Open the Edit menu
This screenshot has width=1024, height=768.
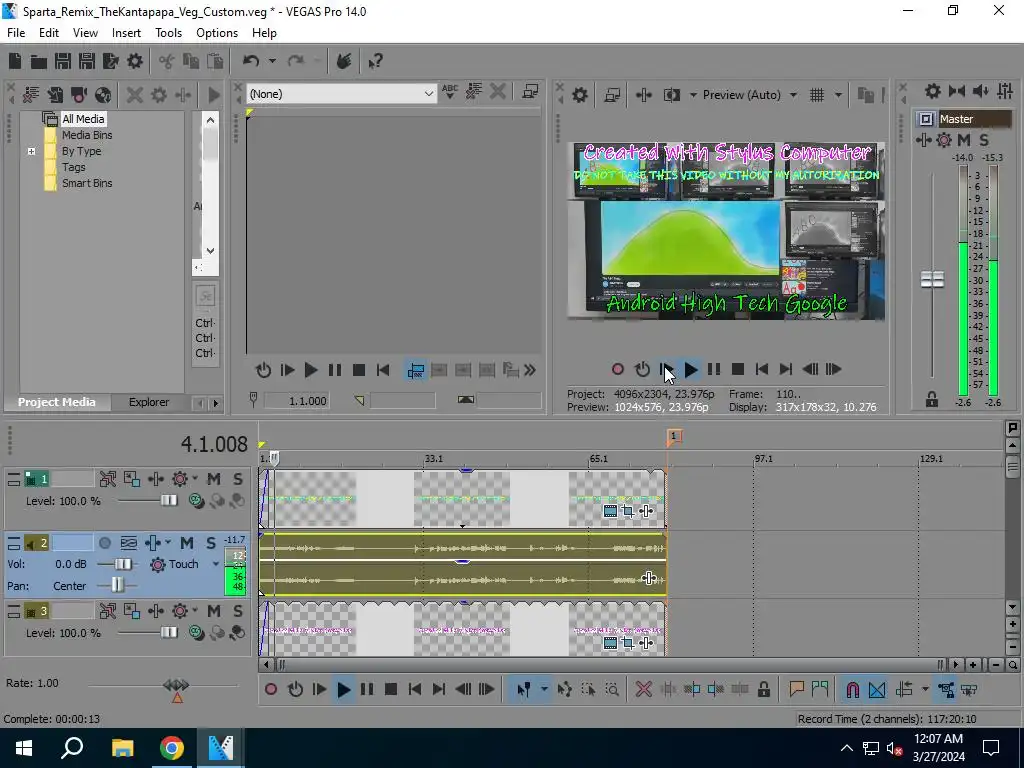[49, 33]
